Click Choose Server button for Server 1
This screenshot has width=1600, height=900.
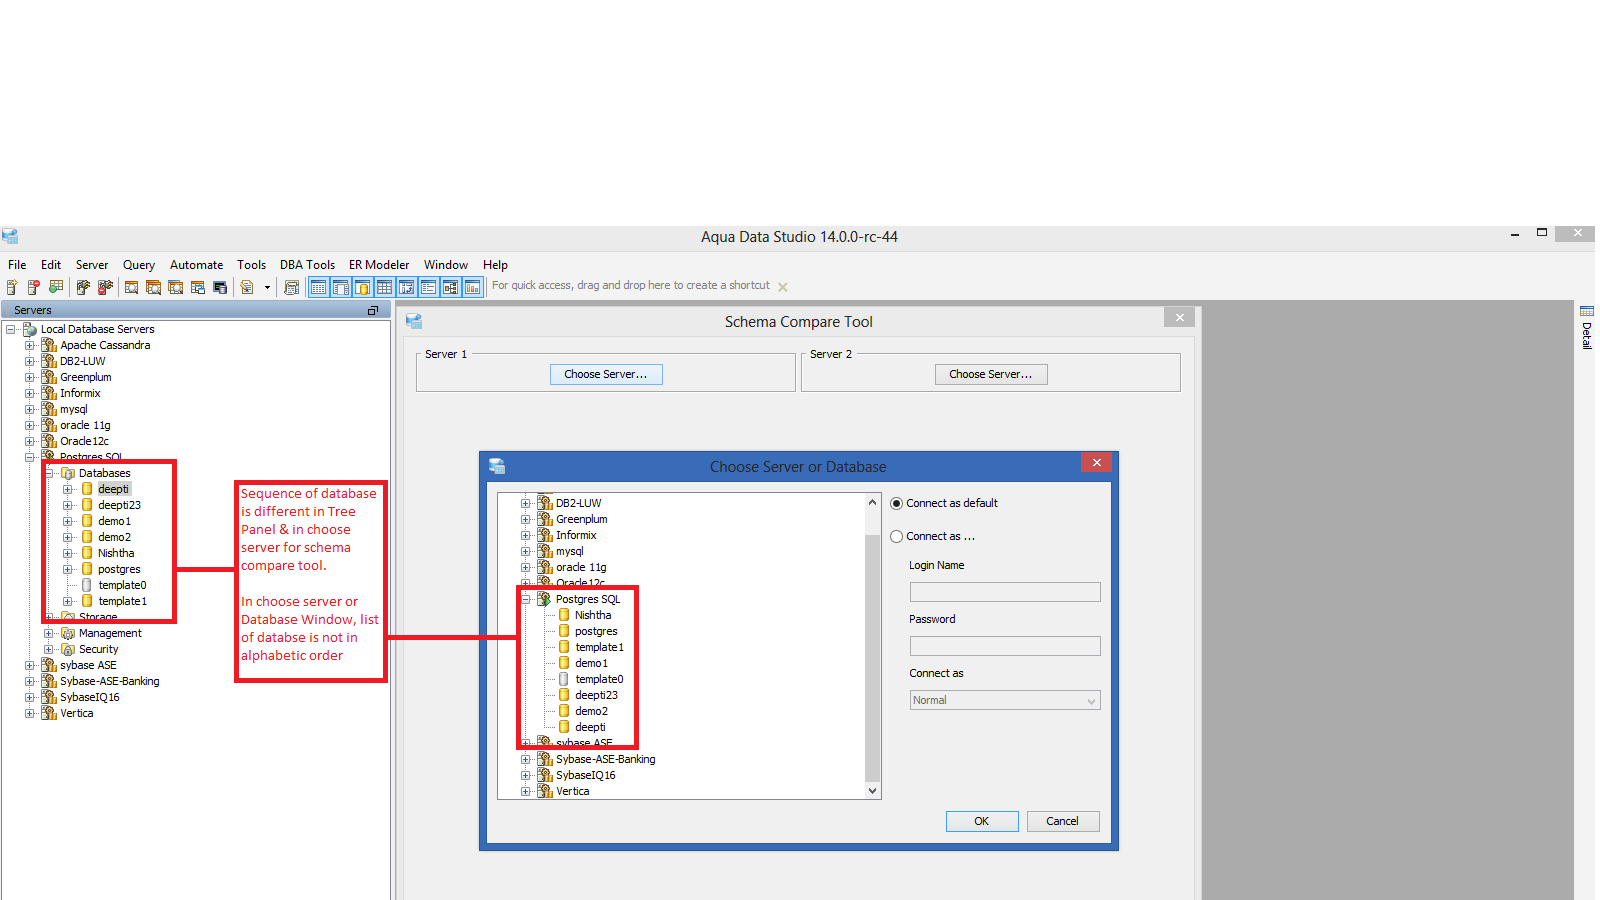pos(606,374)
